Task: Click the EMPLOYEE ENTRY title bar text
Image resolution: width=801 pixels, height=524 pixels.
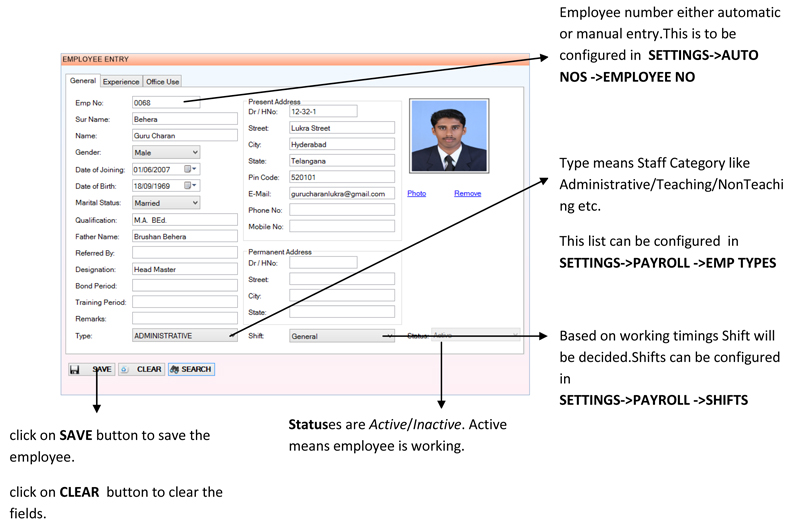Action: [x=96, y=59]
